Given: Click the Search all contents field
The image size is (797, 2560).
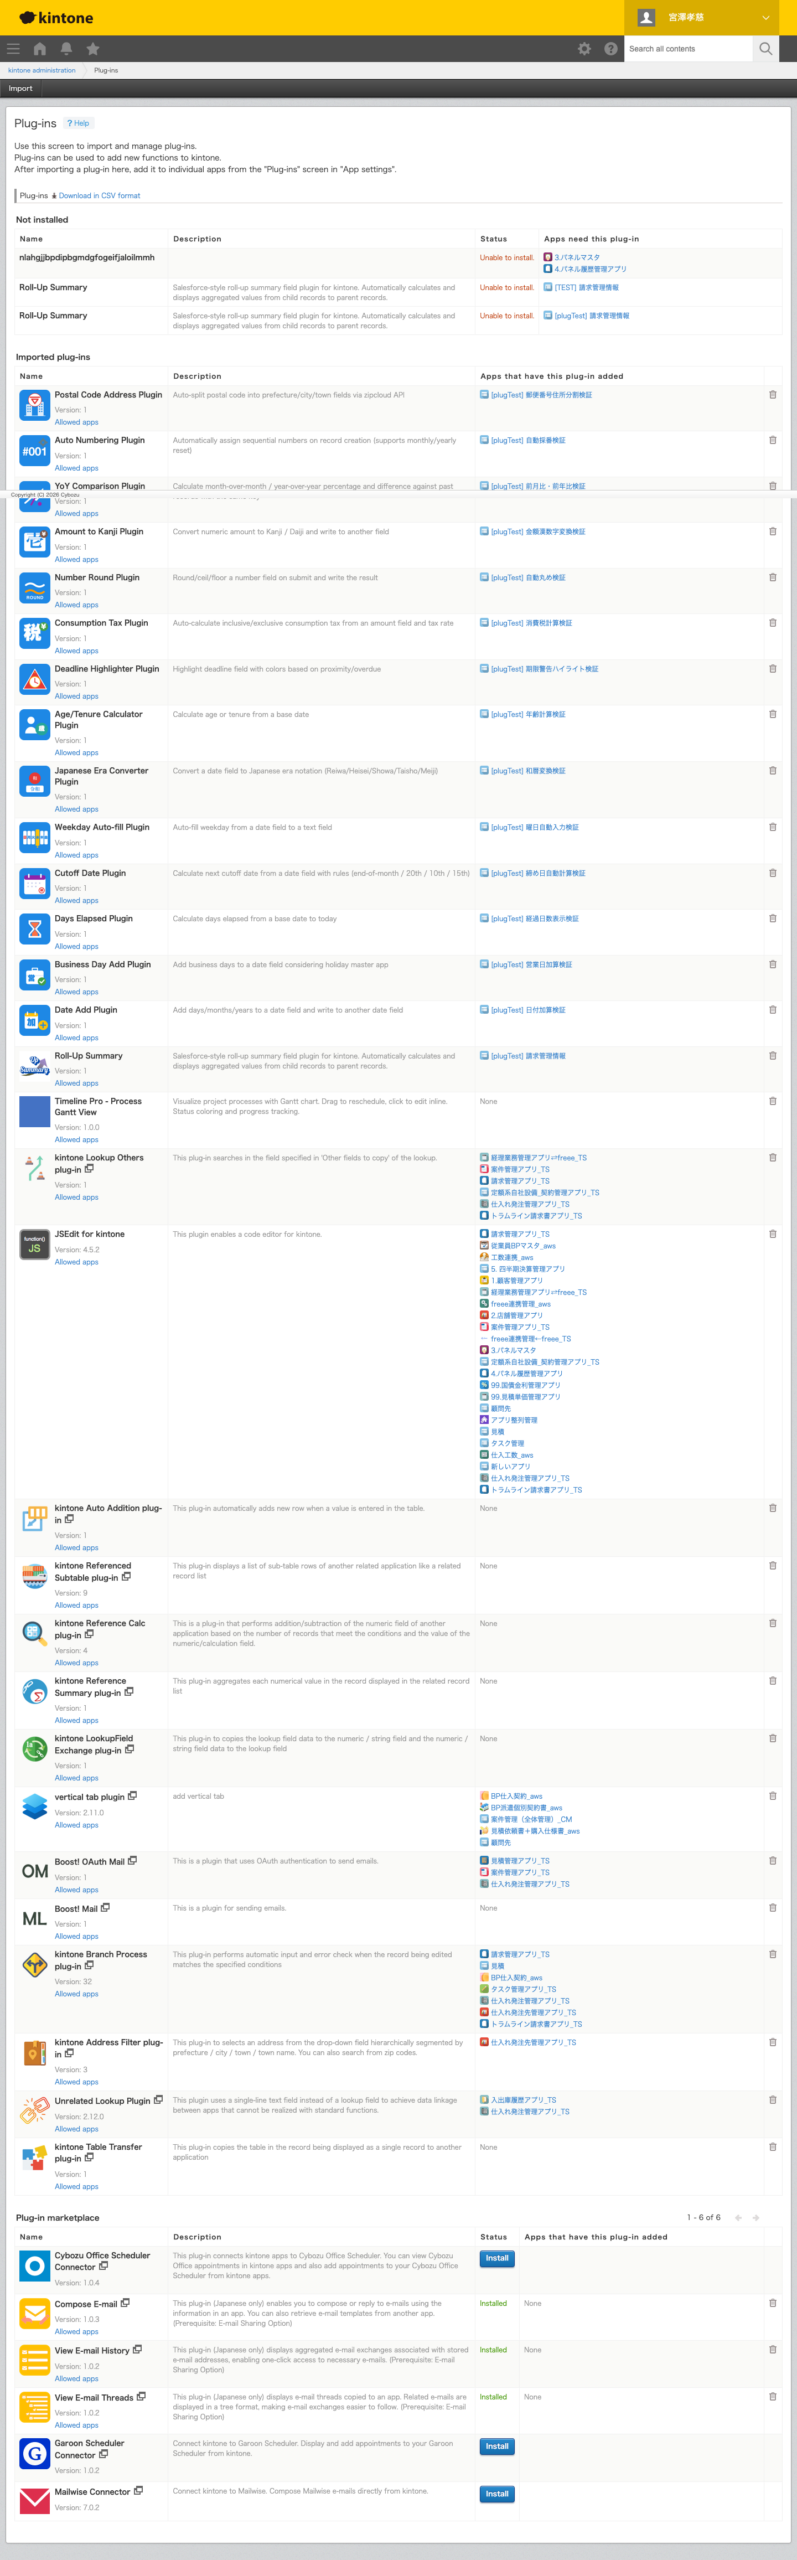Looking at the screenshot, I should [687, 48].
